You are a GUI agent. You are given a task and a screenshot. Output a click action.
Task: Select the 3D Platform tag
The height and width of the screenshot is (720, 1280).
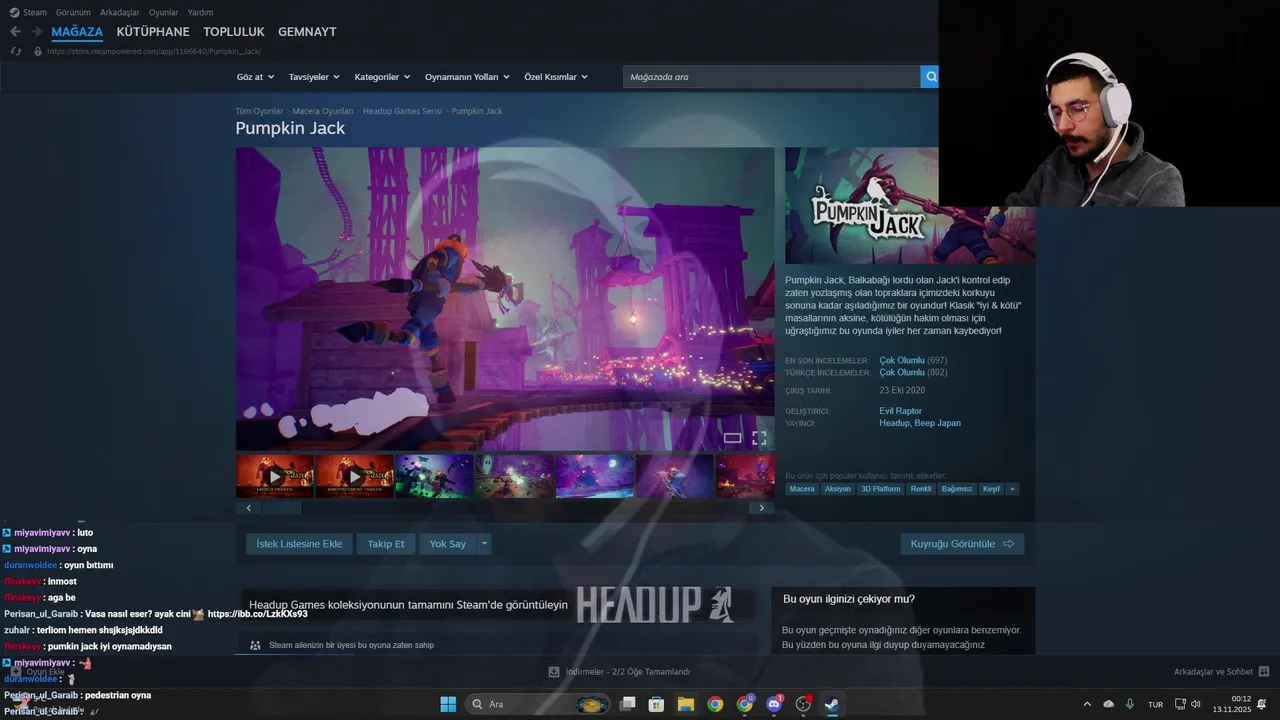(880, 489)
